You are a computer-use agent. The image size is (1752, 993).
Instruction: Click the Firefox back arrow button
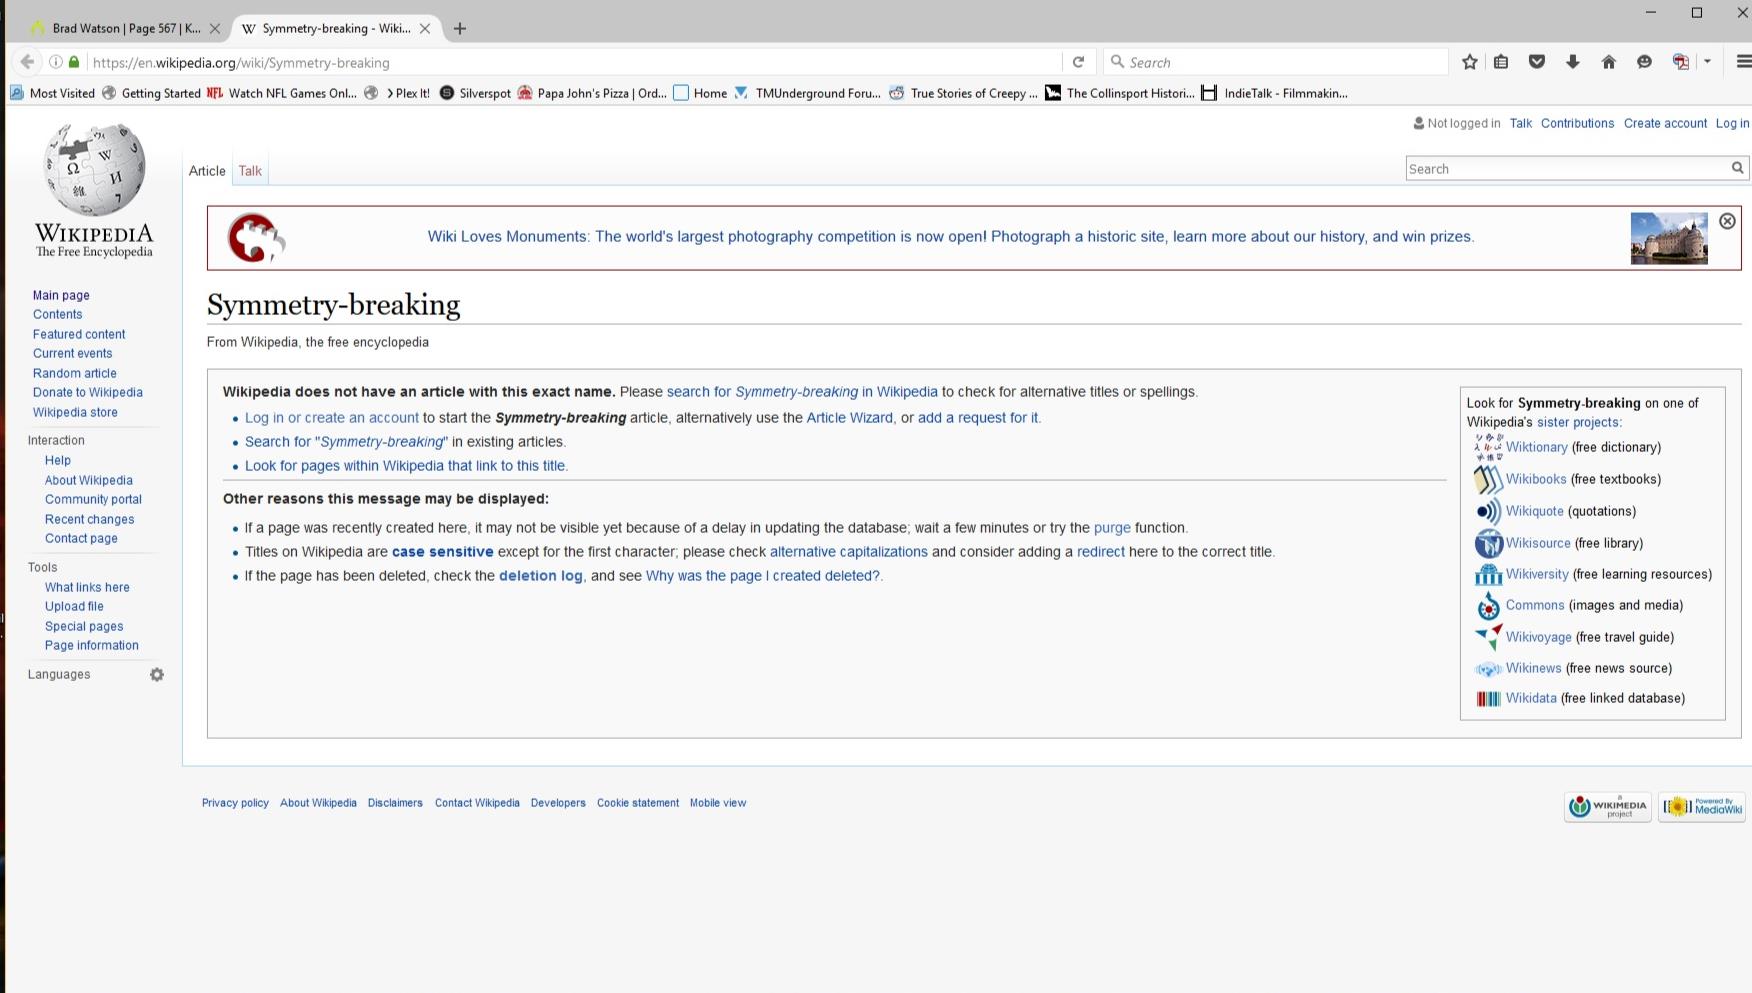click(28, 62)
